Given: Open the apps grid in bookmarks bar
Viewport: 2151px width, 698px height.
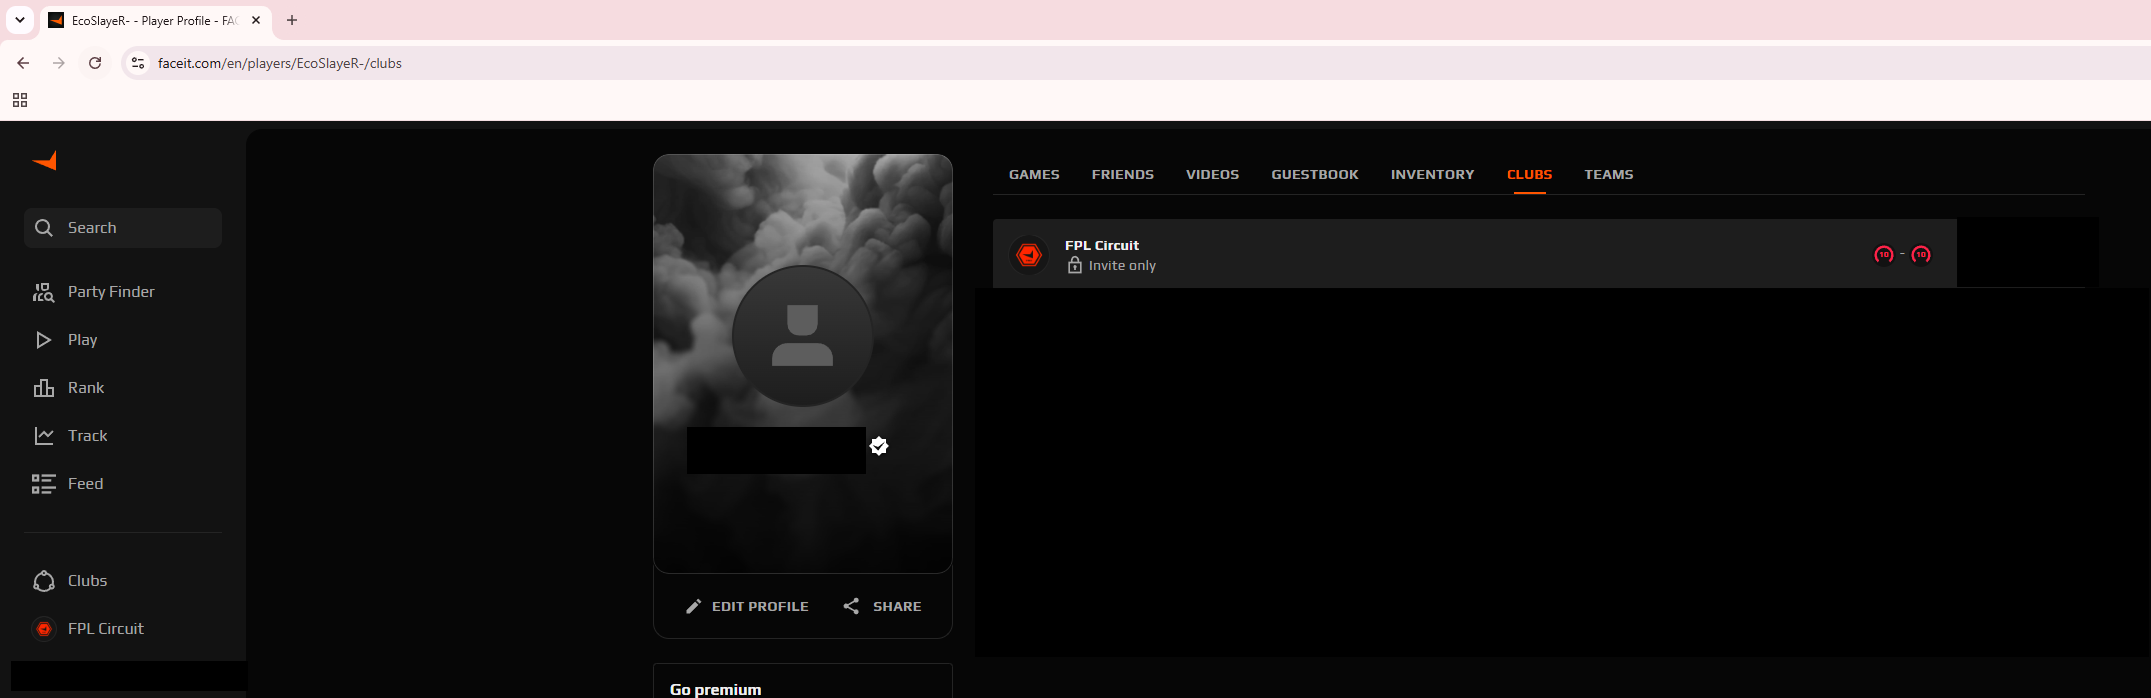Looking at the screenshot, I should (20, 100).
